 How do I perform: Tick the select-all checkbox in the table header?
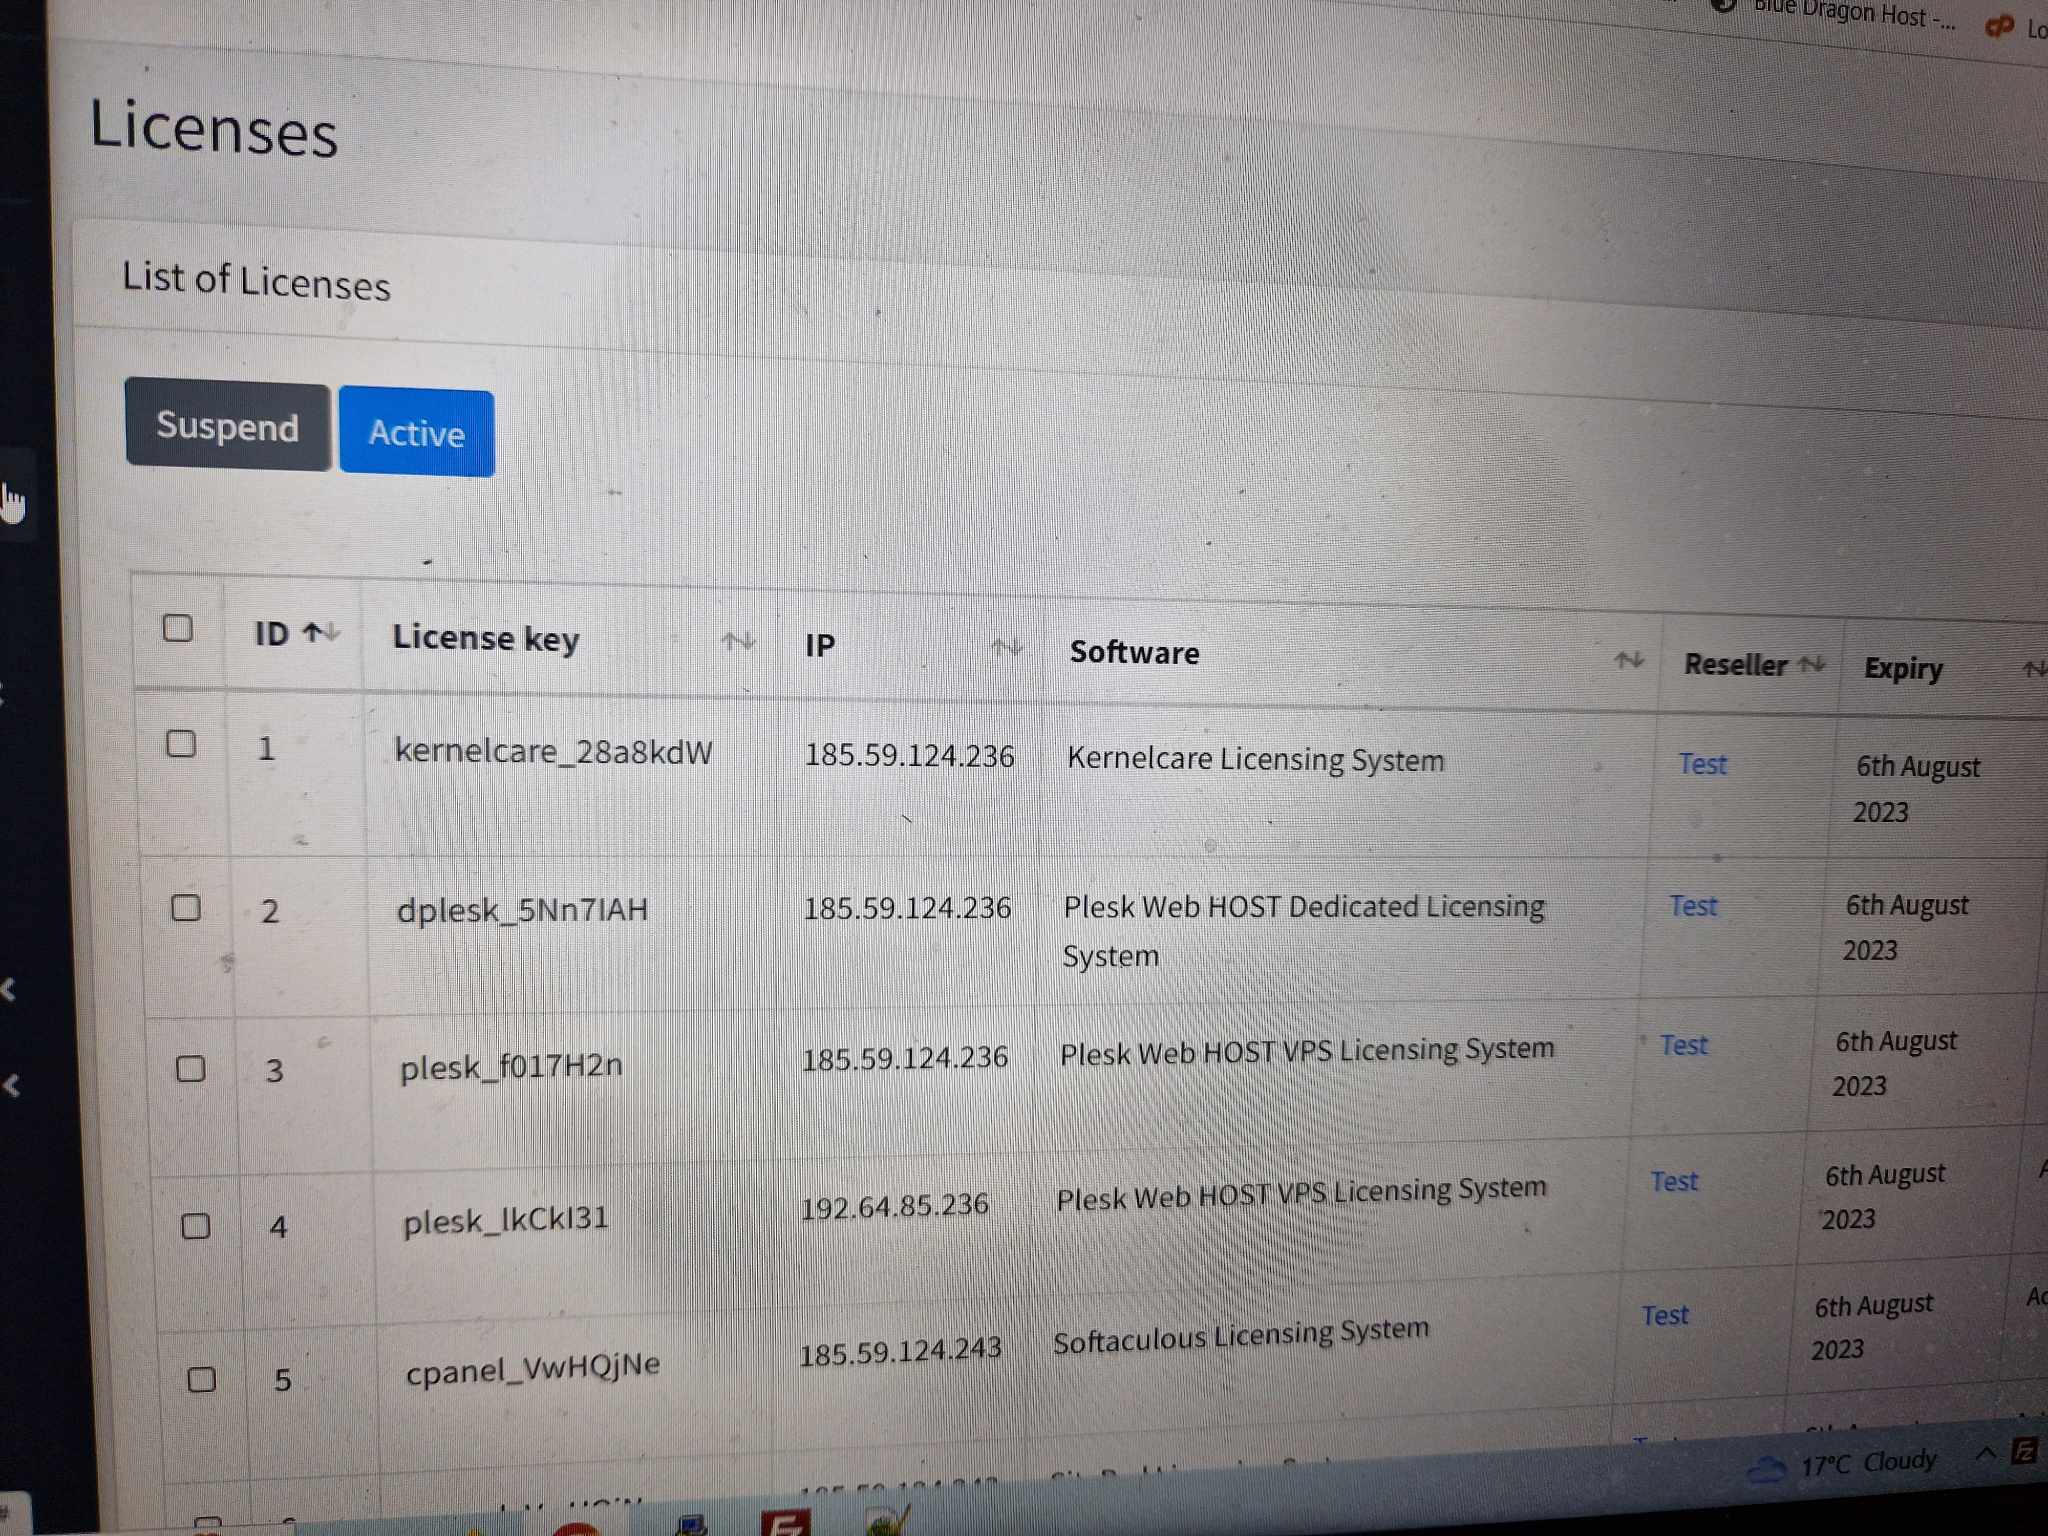178,628
